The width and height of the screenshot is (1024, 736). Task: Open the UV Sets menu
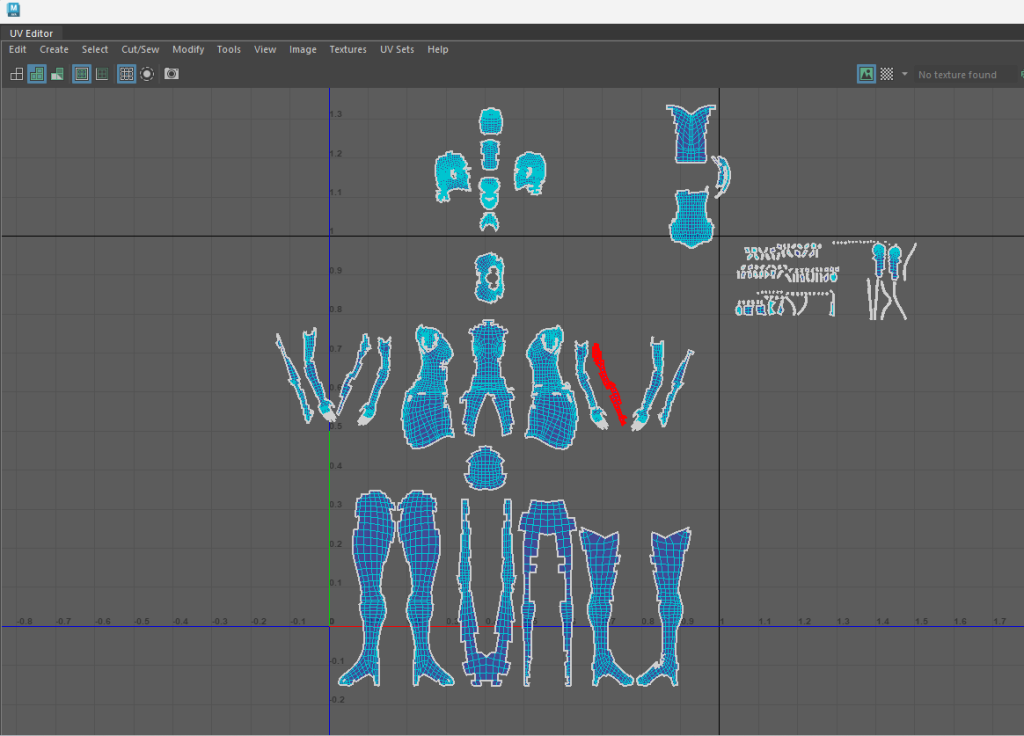point(397,49)
